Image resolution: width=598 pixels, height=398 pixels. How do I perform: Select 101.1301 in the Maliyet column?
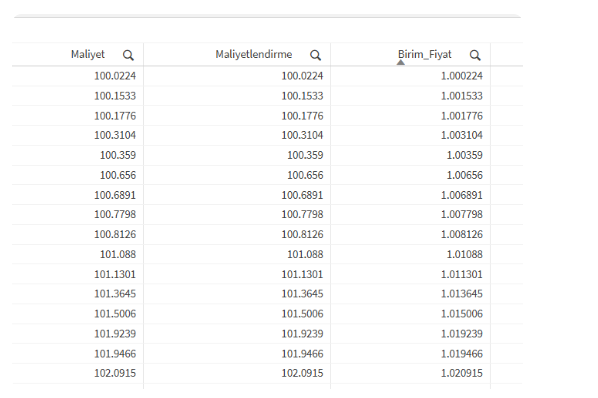[115, 274]
